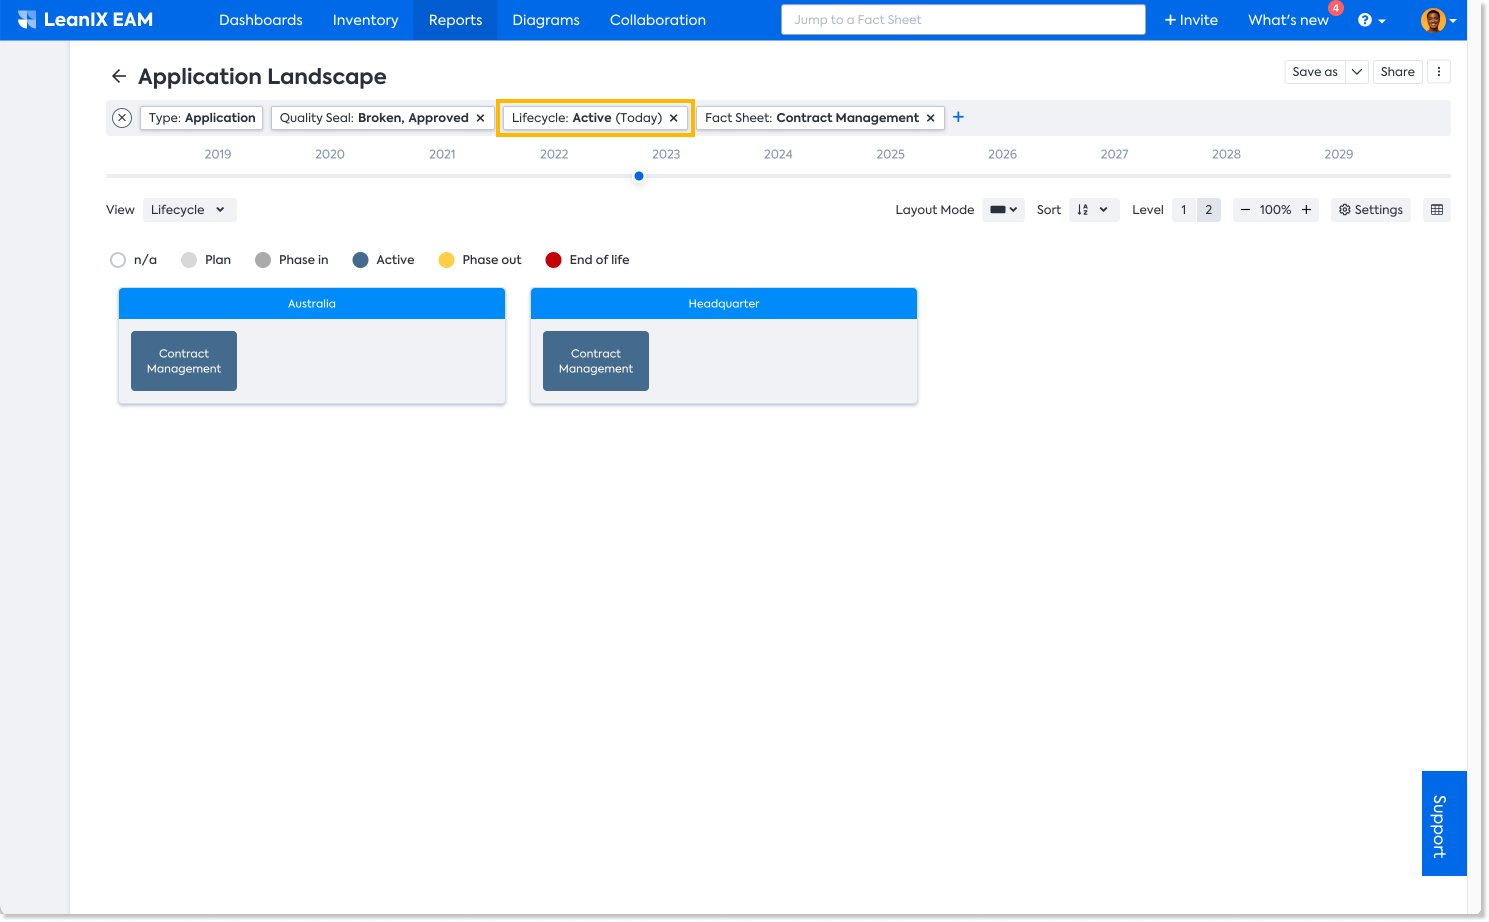The image size is (1489, 922).
Task: Select year 2029 on the timeline
Action: pyautogui.click(x=1339, y=154)
